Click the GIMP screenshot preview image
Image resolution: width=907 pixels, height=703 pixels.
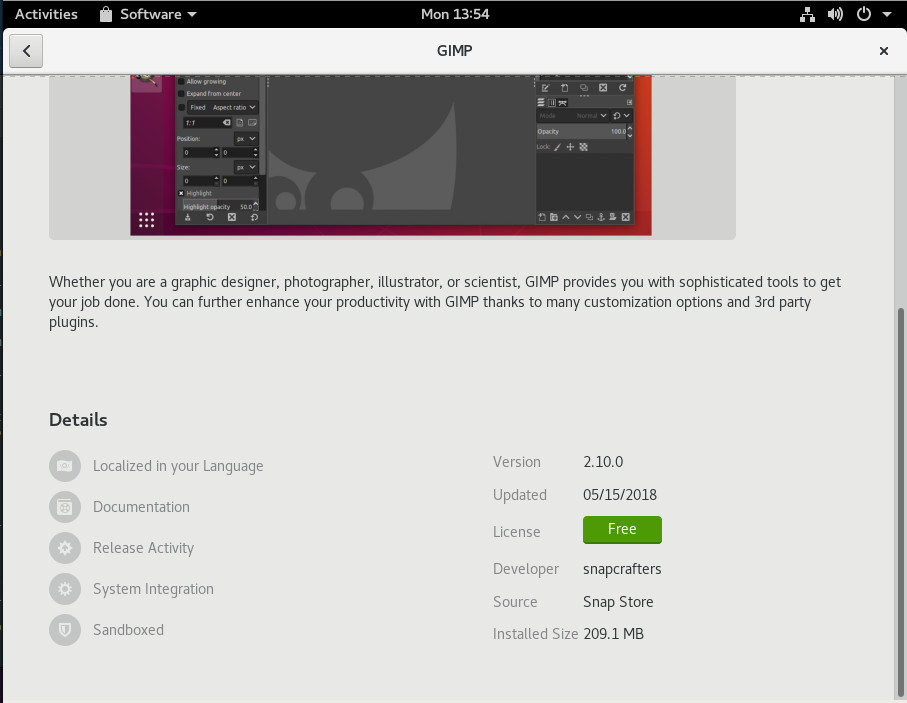[x=391, y=155]
